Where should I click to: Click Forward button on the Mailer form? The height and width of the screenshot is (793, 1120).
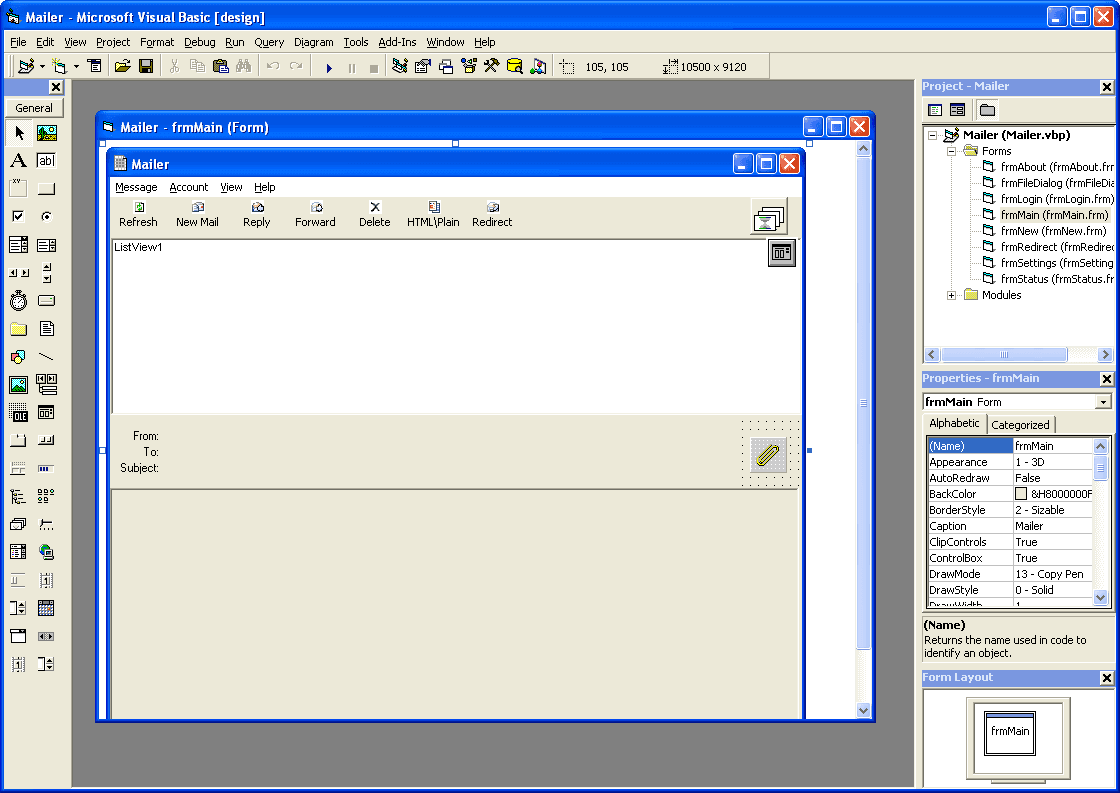(x=315, y=214)
